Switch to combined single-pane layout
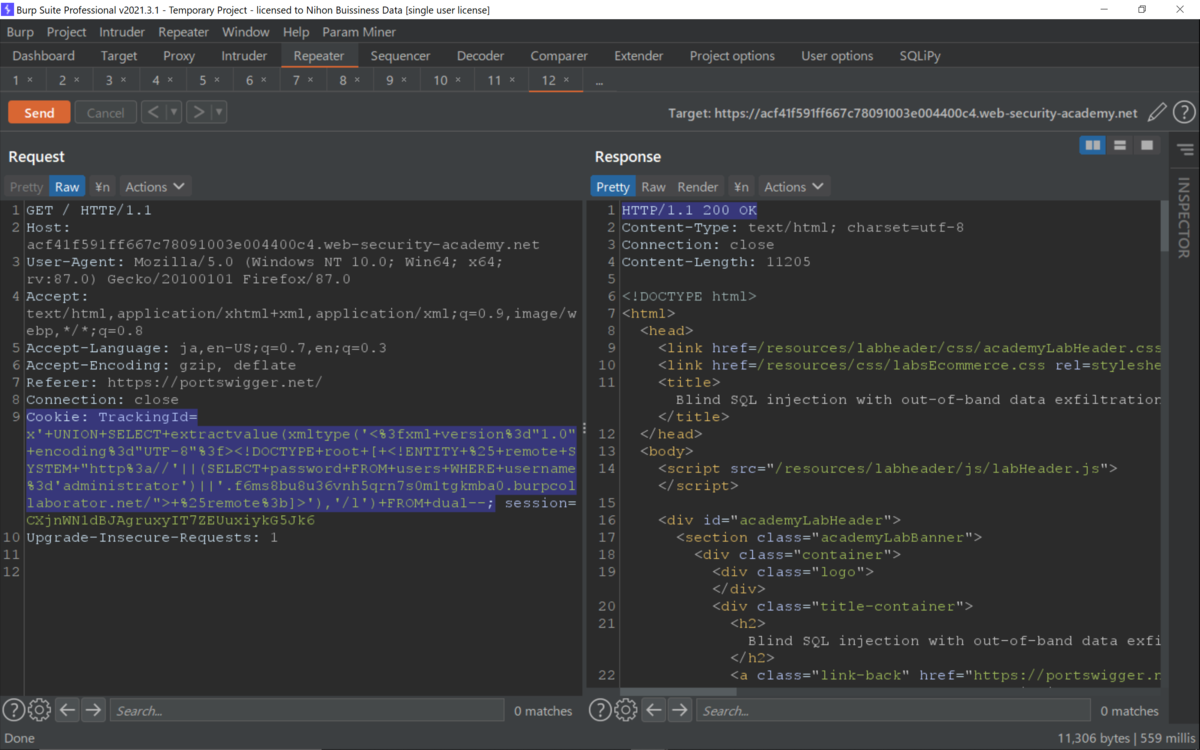The width and height of the screenshot is (1200, 750). tap(1147, 146)
